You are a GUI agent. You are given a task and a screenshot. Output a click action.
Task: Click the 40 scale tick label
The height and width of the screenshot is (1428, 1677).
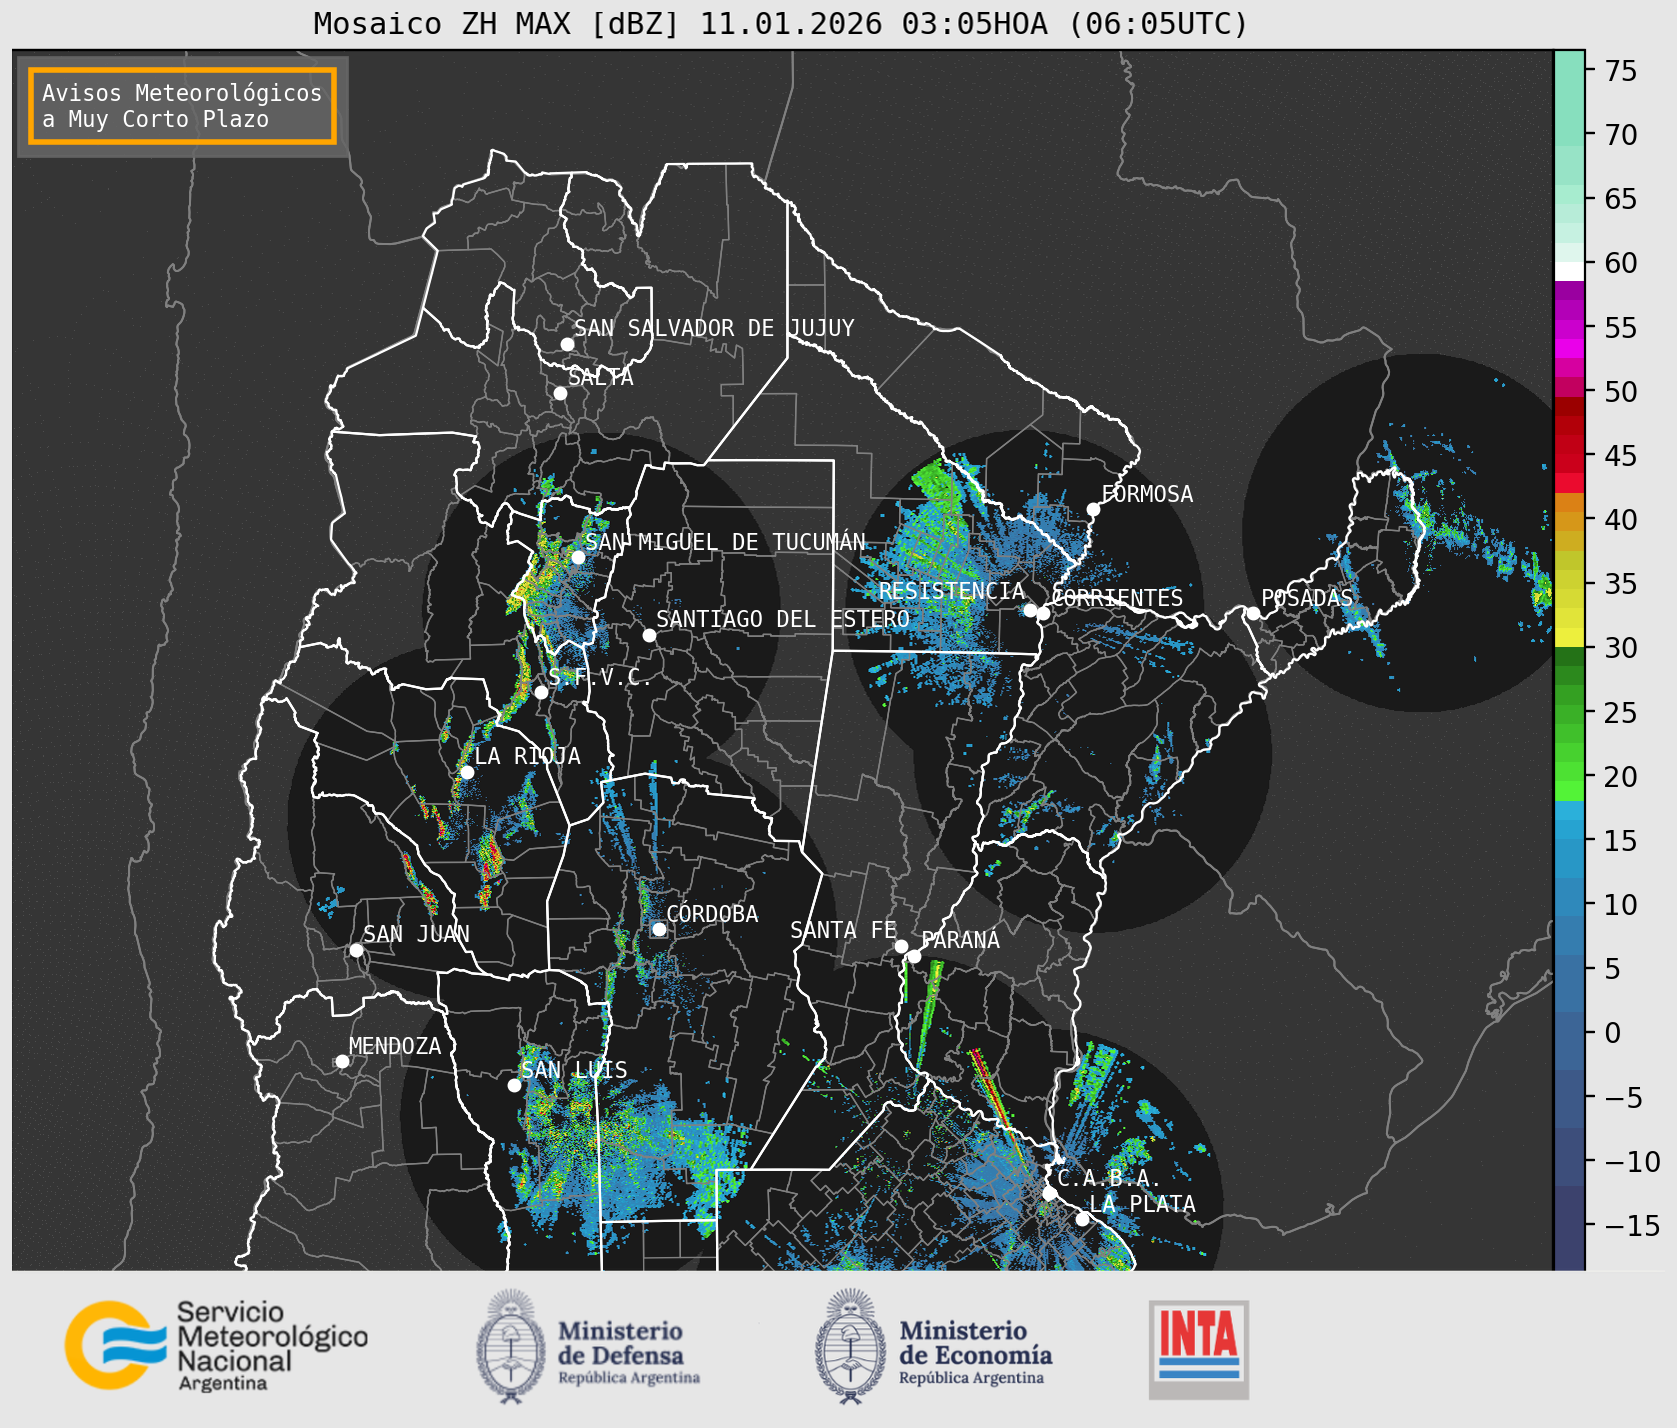click(1621, 520)
